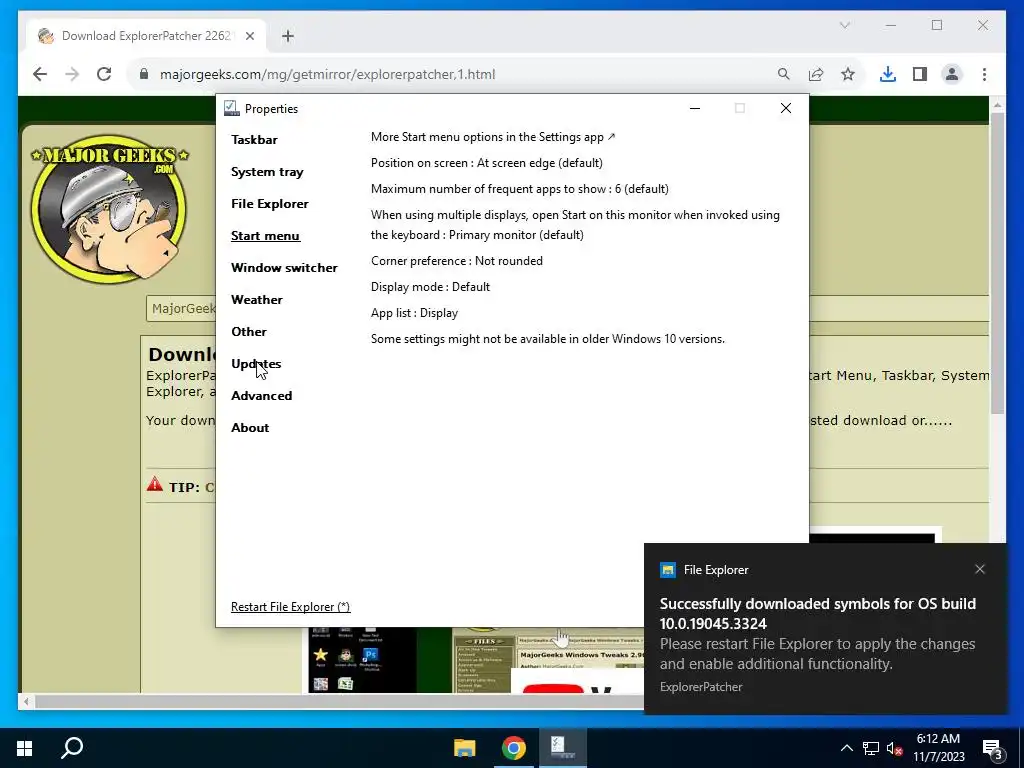Open Windows taskbar search
Viewport: 1024px width, 768px height.
click(x=72, y=748)
